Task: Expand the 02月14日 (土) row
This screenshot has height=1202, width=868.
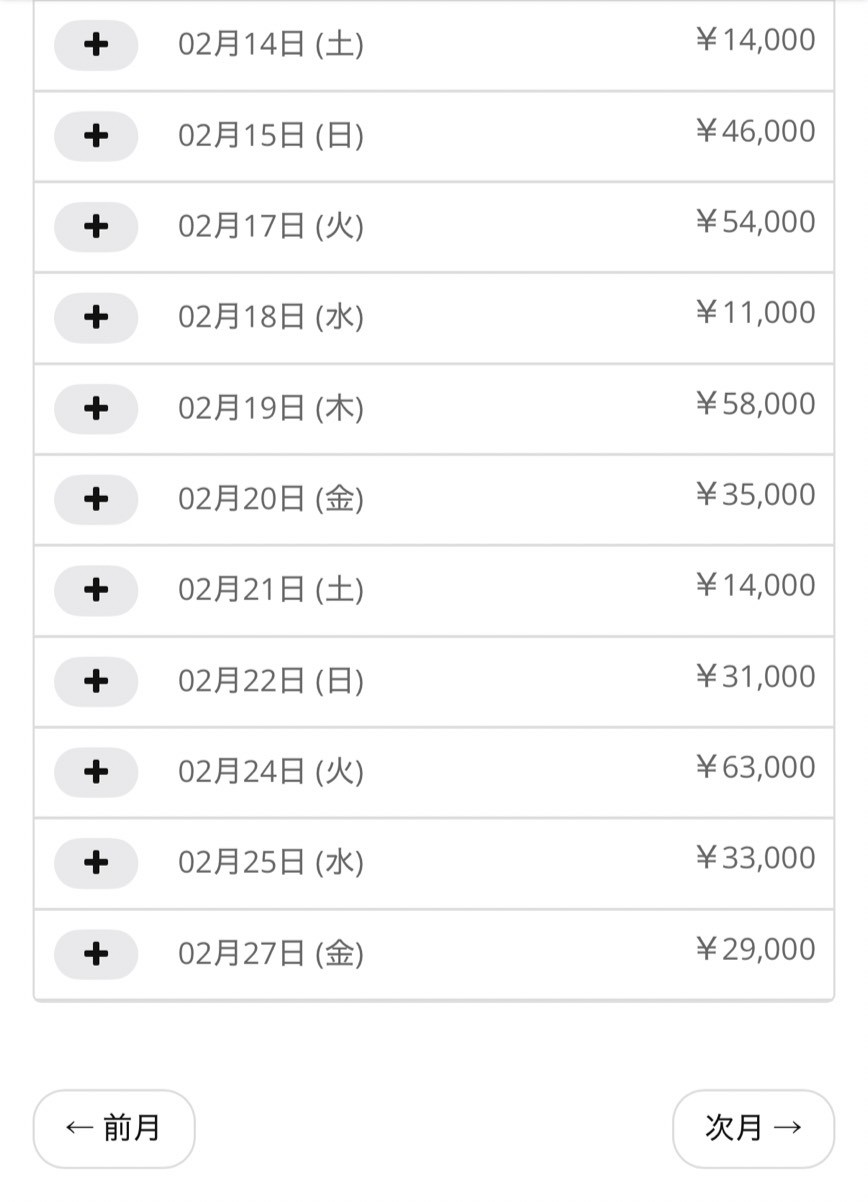Action: (96, 45)
